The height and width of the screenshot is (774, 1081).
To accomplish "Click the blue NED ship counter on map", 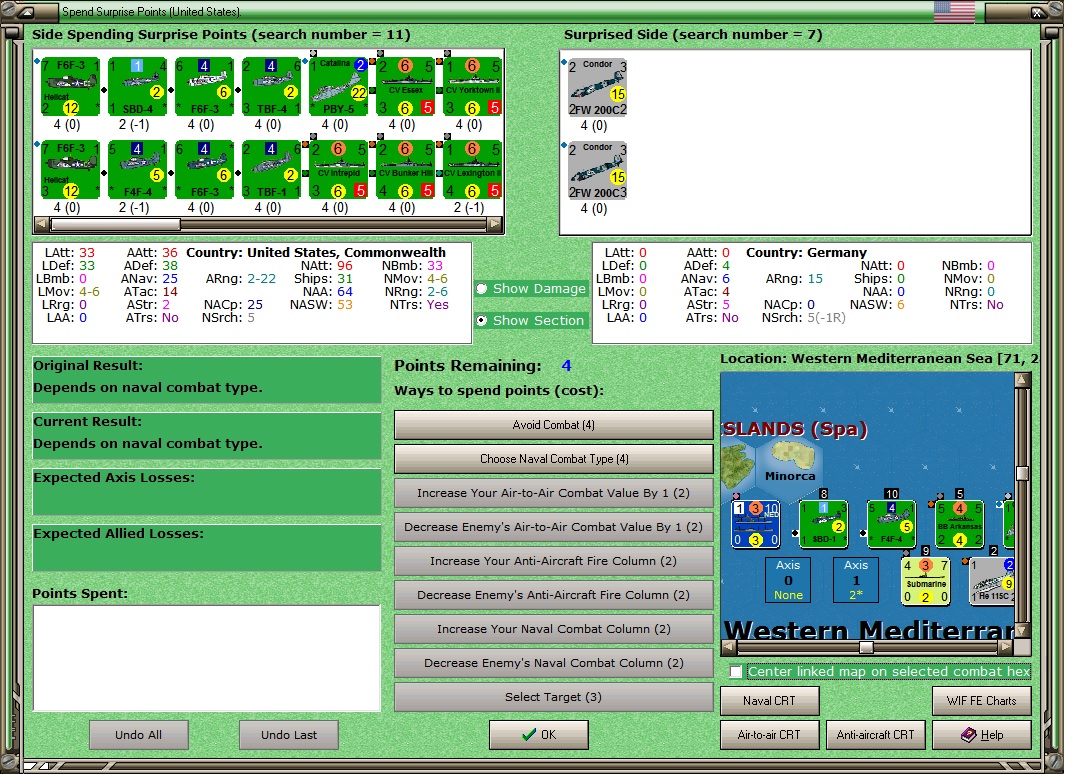I will [x=756, y=525].
